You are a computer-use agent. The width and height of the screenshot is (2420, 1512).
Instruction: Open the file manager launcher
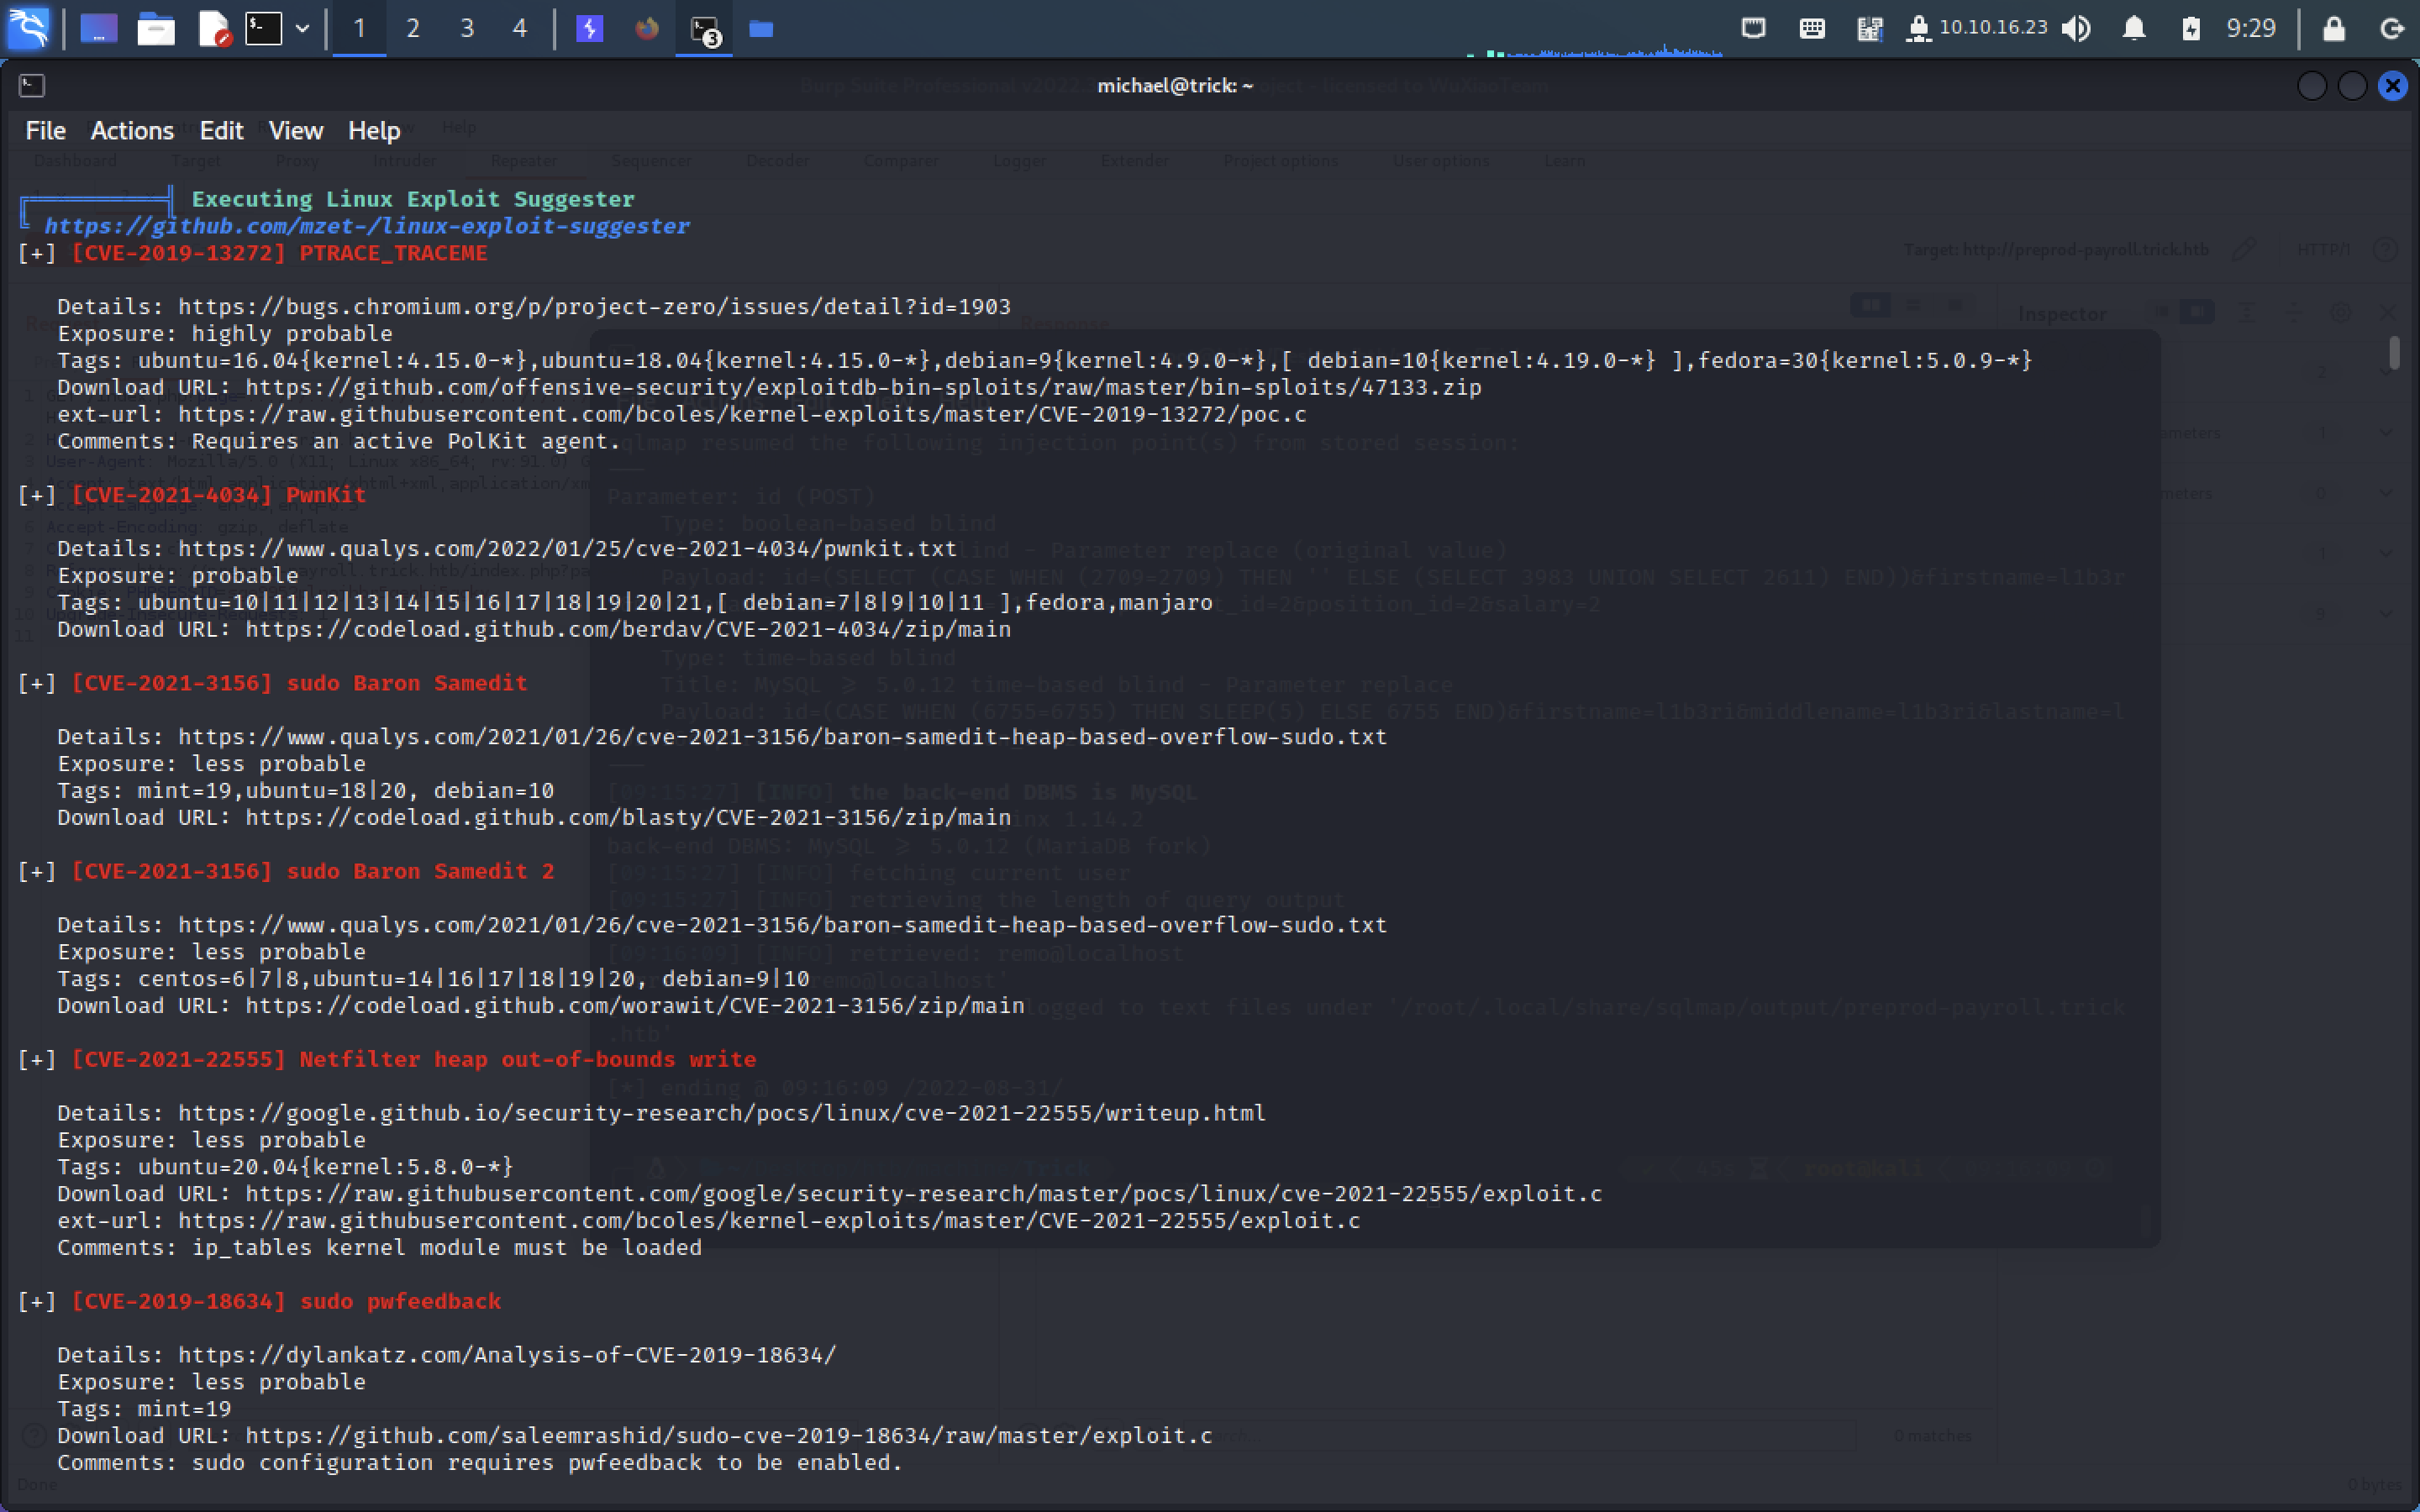155,28
